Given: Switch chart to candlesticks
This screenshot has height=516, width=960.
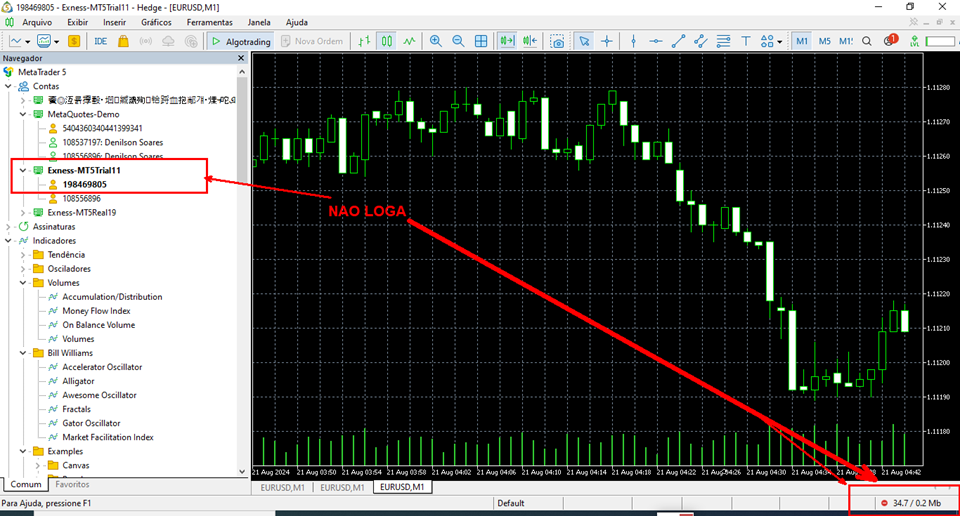Looking at the screenshot, I should tap(387, 41).
